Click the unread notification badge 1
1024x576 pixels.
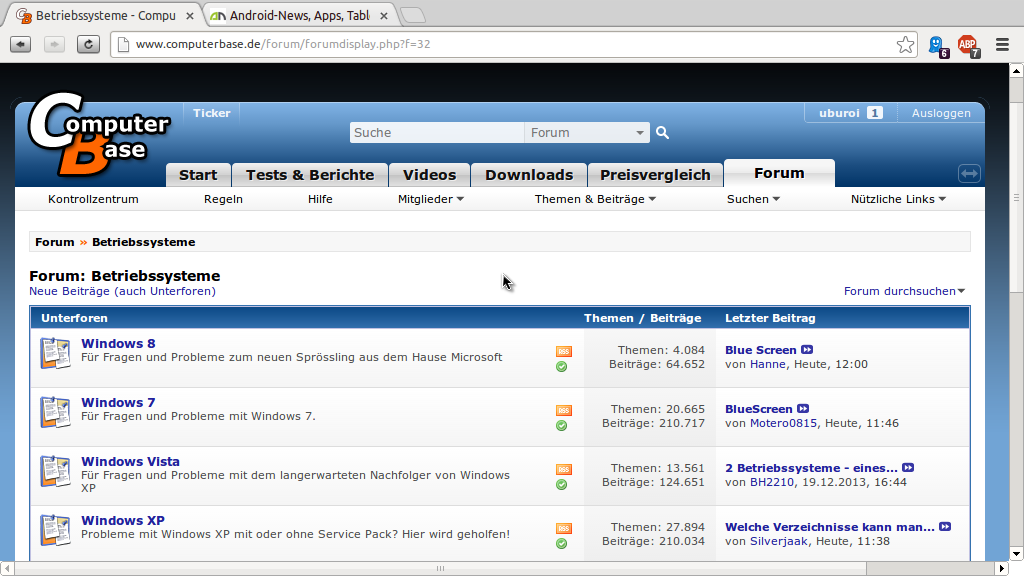tap(874, 113)
